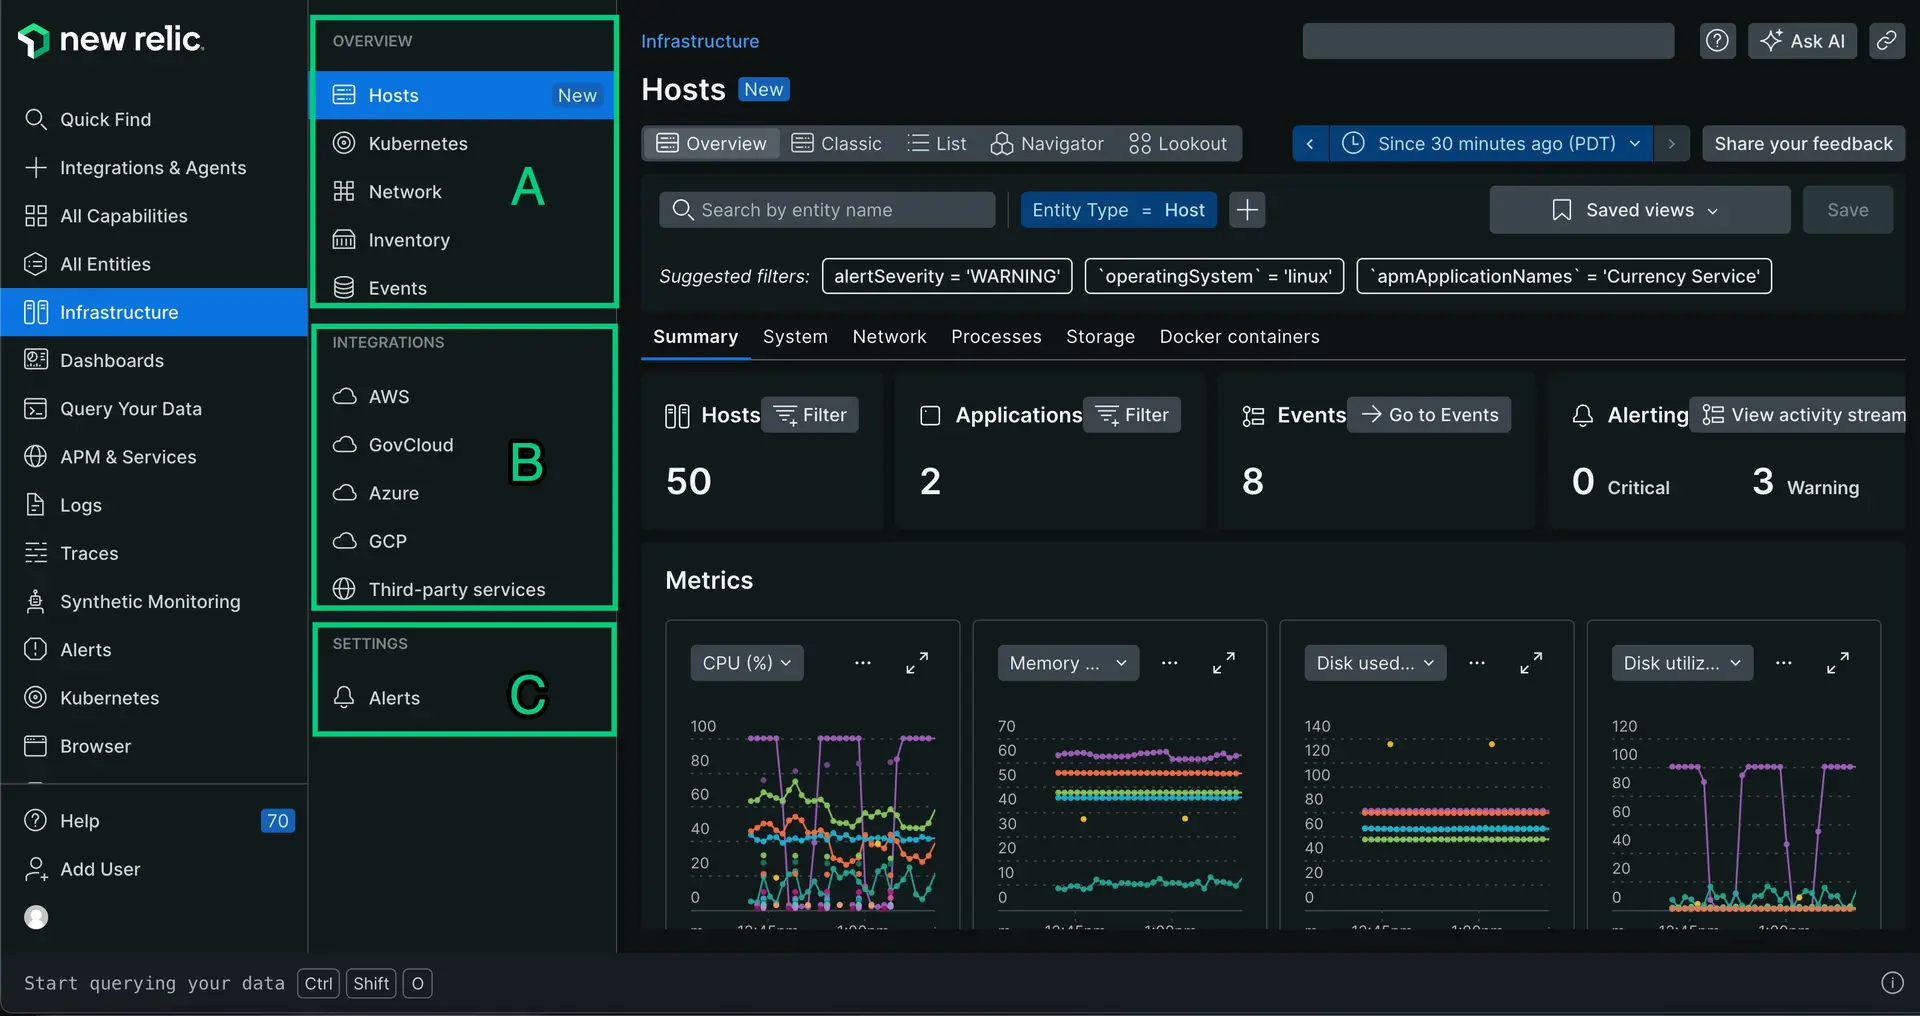
Task: Click the plus icon to add filter
Action: pos(1247,210)
